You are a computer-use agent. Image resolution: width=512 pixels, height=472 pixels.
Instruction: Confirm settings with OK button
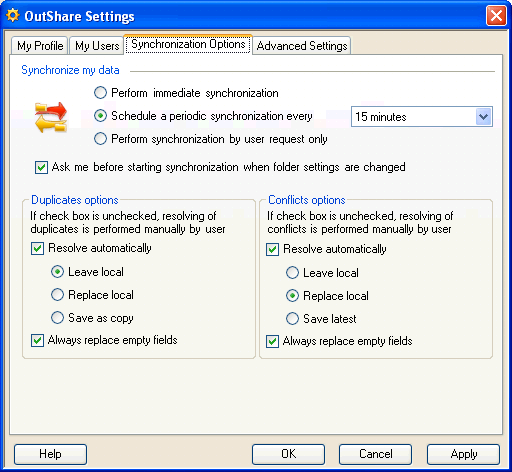pos(288,454)
